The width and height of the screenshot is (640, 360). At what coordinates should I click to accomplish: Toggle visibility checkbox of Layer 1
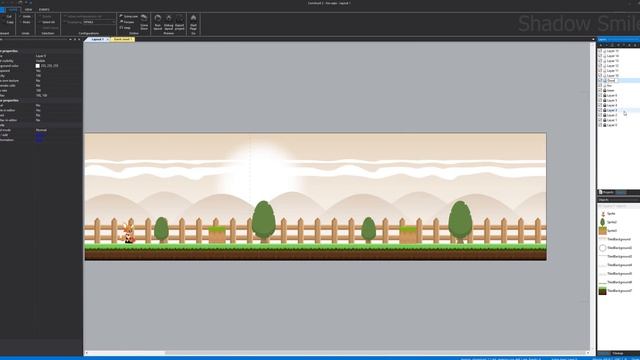(x=600, y=120)
